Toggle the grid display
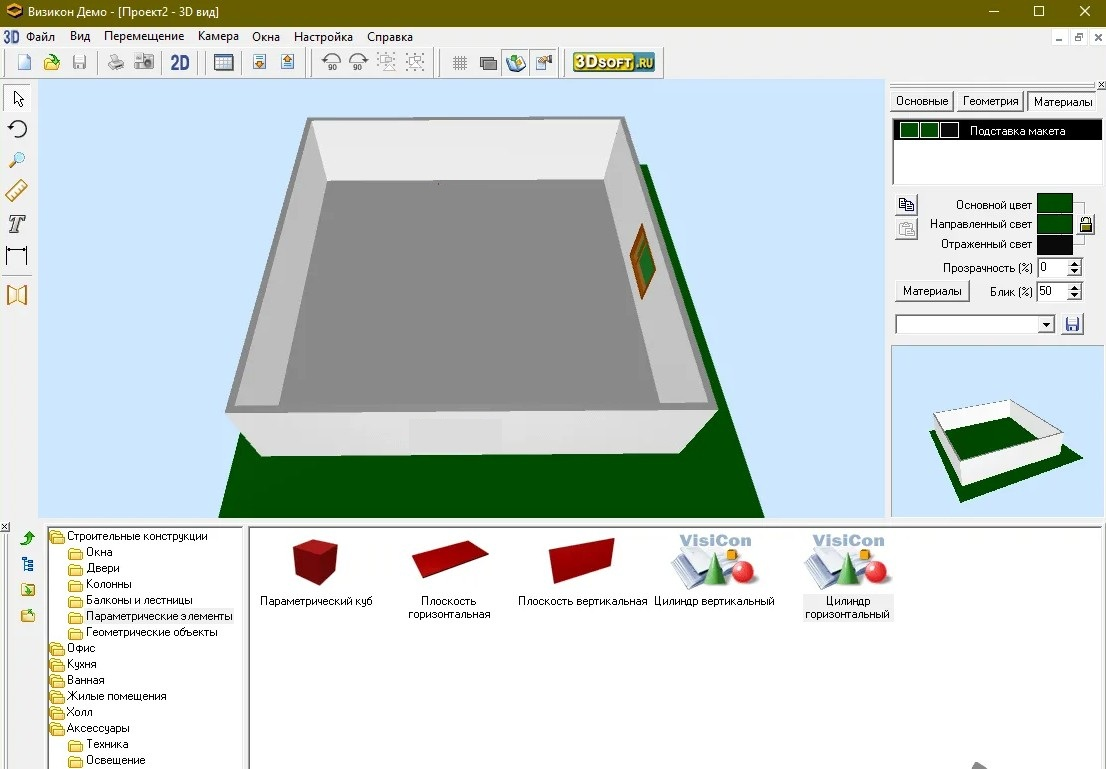 (x=459, y=62)
